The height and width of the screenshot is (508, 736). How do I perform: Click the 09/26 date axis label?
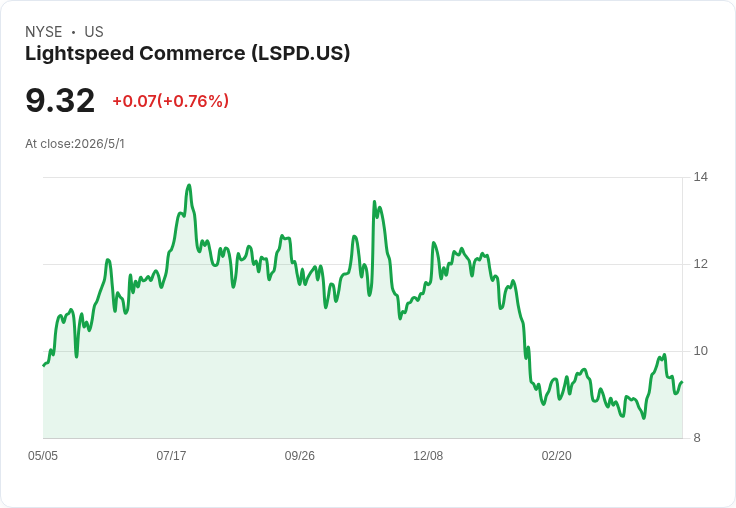click(299, 455)
